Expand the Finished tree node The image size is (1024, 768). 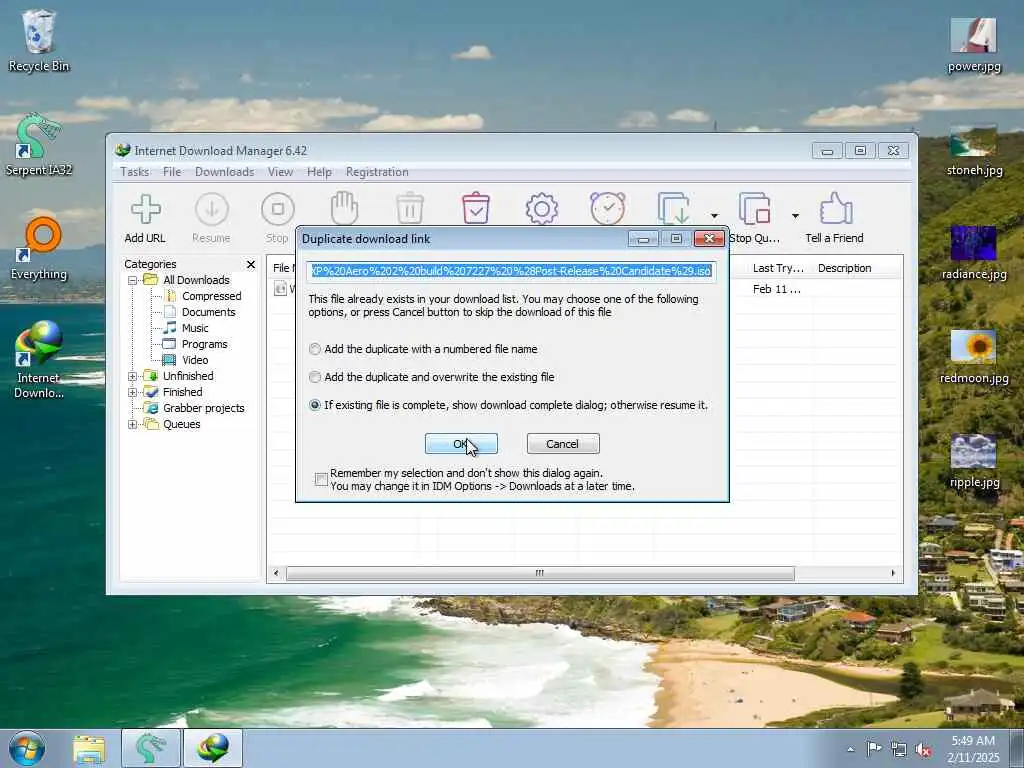coord(133,392)
